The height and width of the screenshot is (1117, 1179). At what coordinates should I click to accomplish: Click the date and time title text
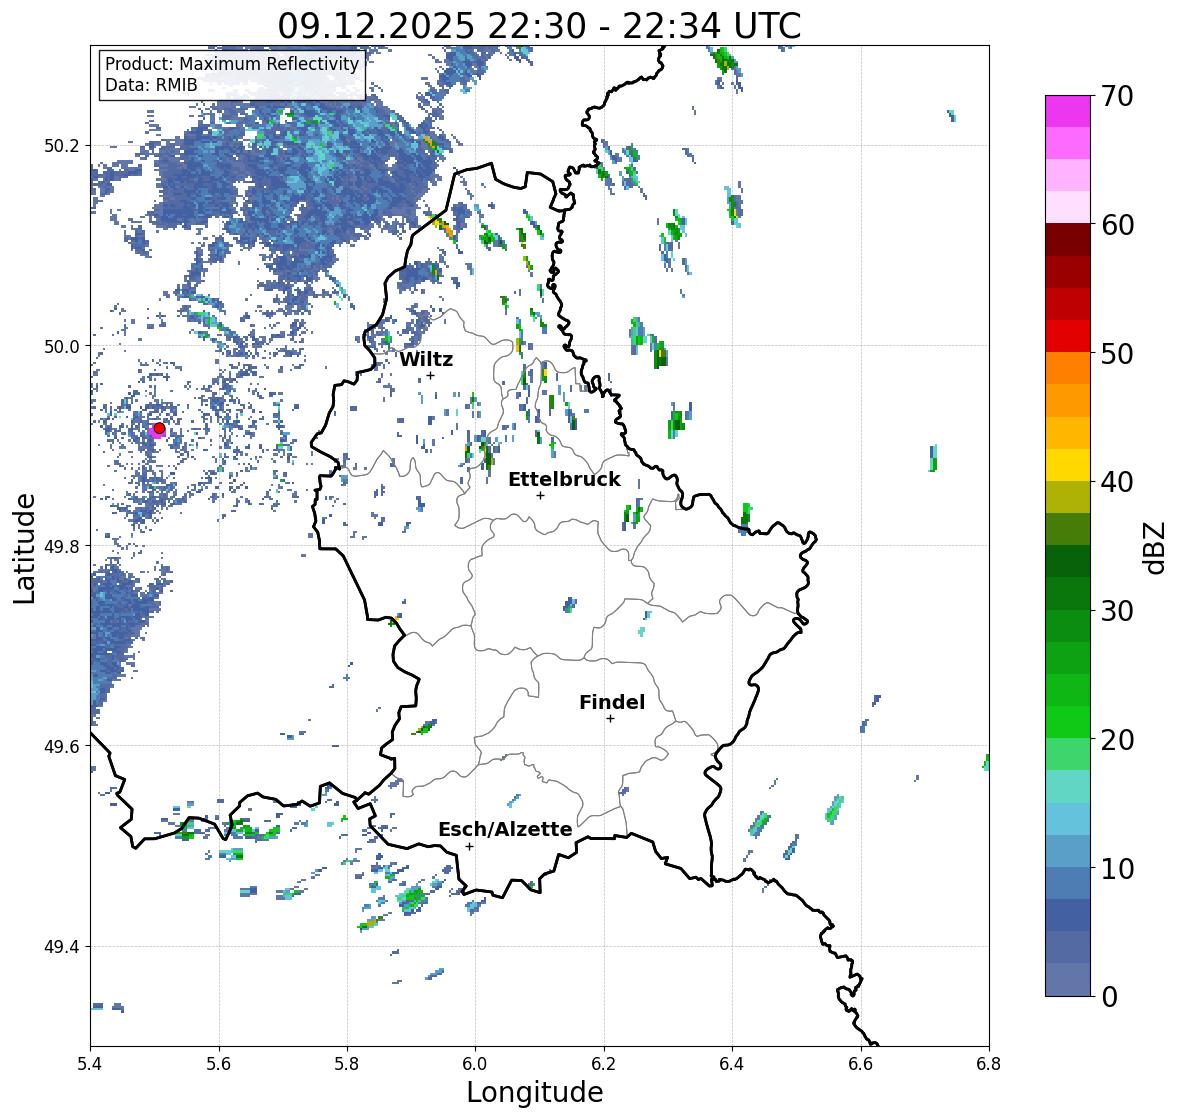tap(539, 26)
